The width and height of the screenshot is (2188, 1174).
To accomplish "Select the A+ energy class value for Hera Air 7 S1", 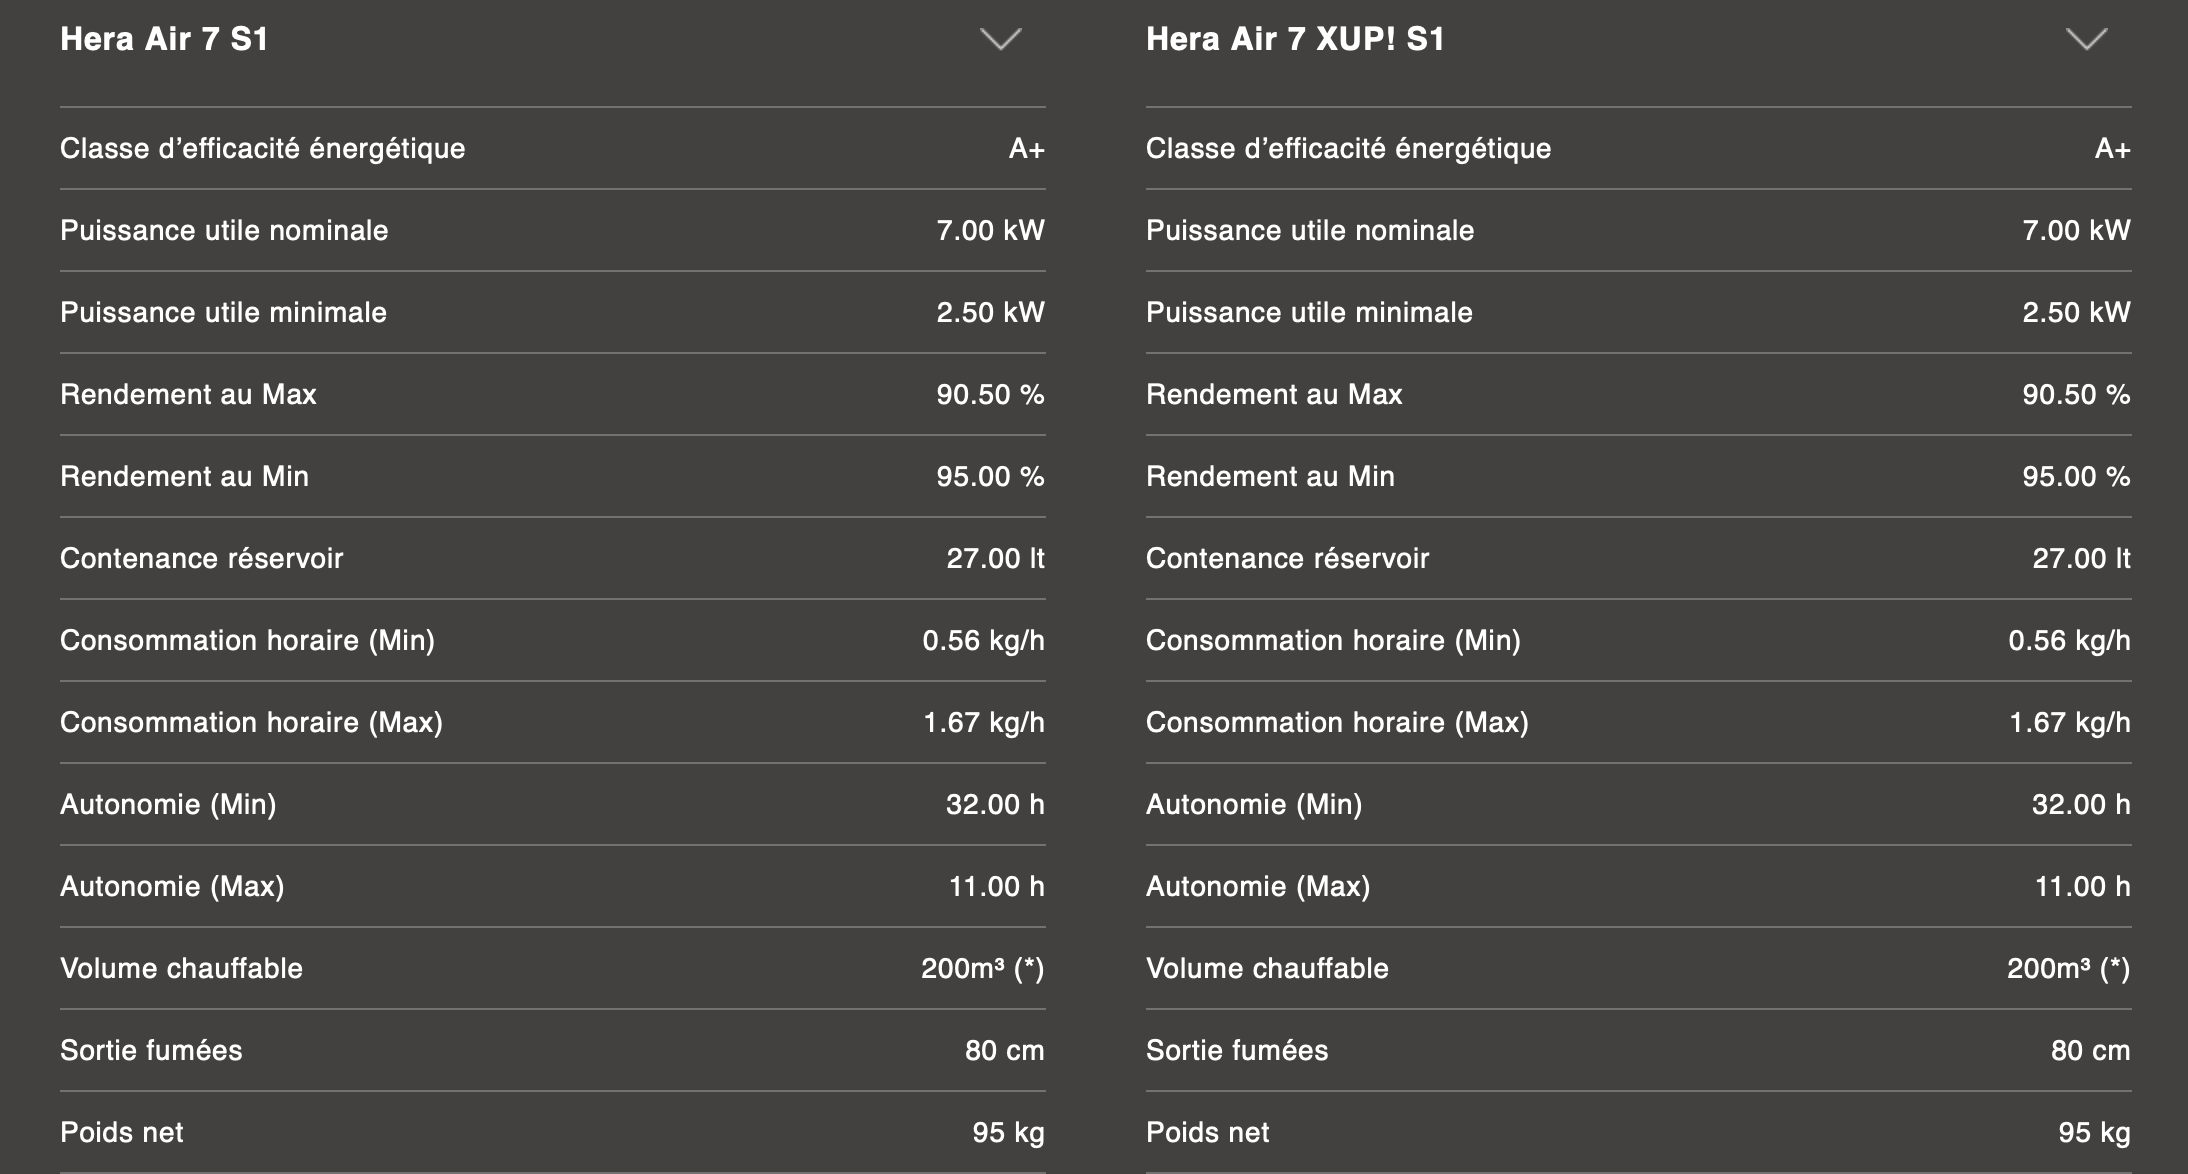I will 1026,149.
